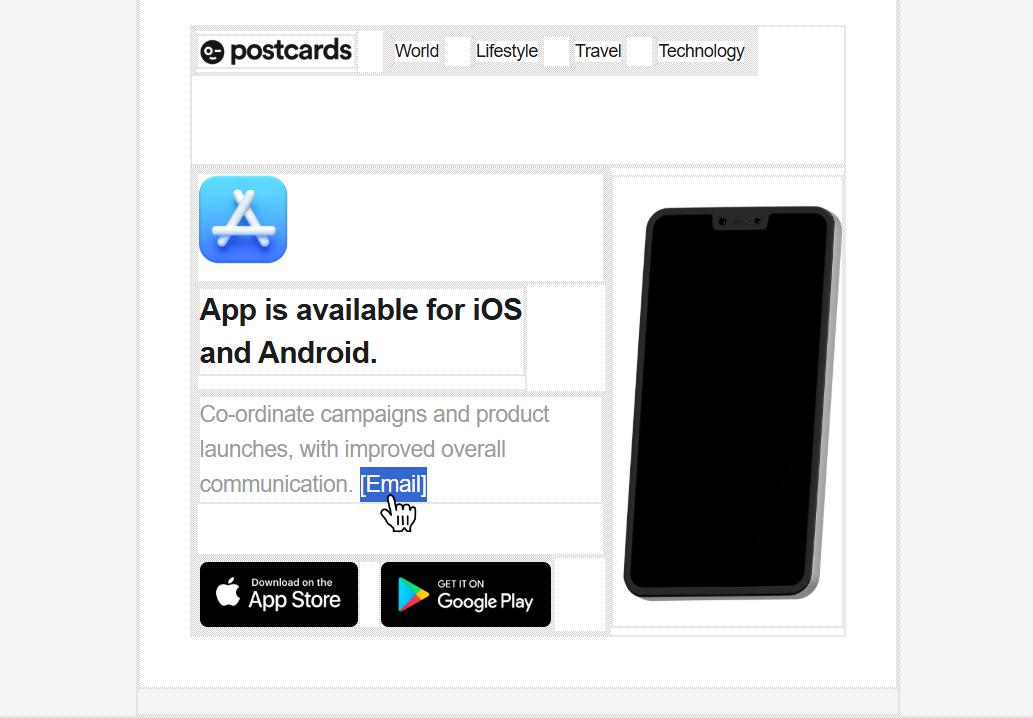Select the empty block beneath the navigation menu
The width and height of the screenshot is (1033, 718).
point(518,120)
